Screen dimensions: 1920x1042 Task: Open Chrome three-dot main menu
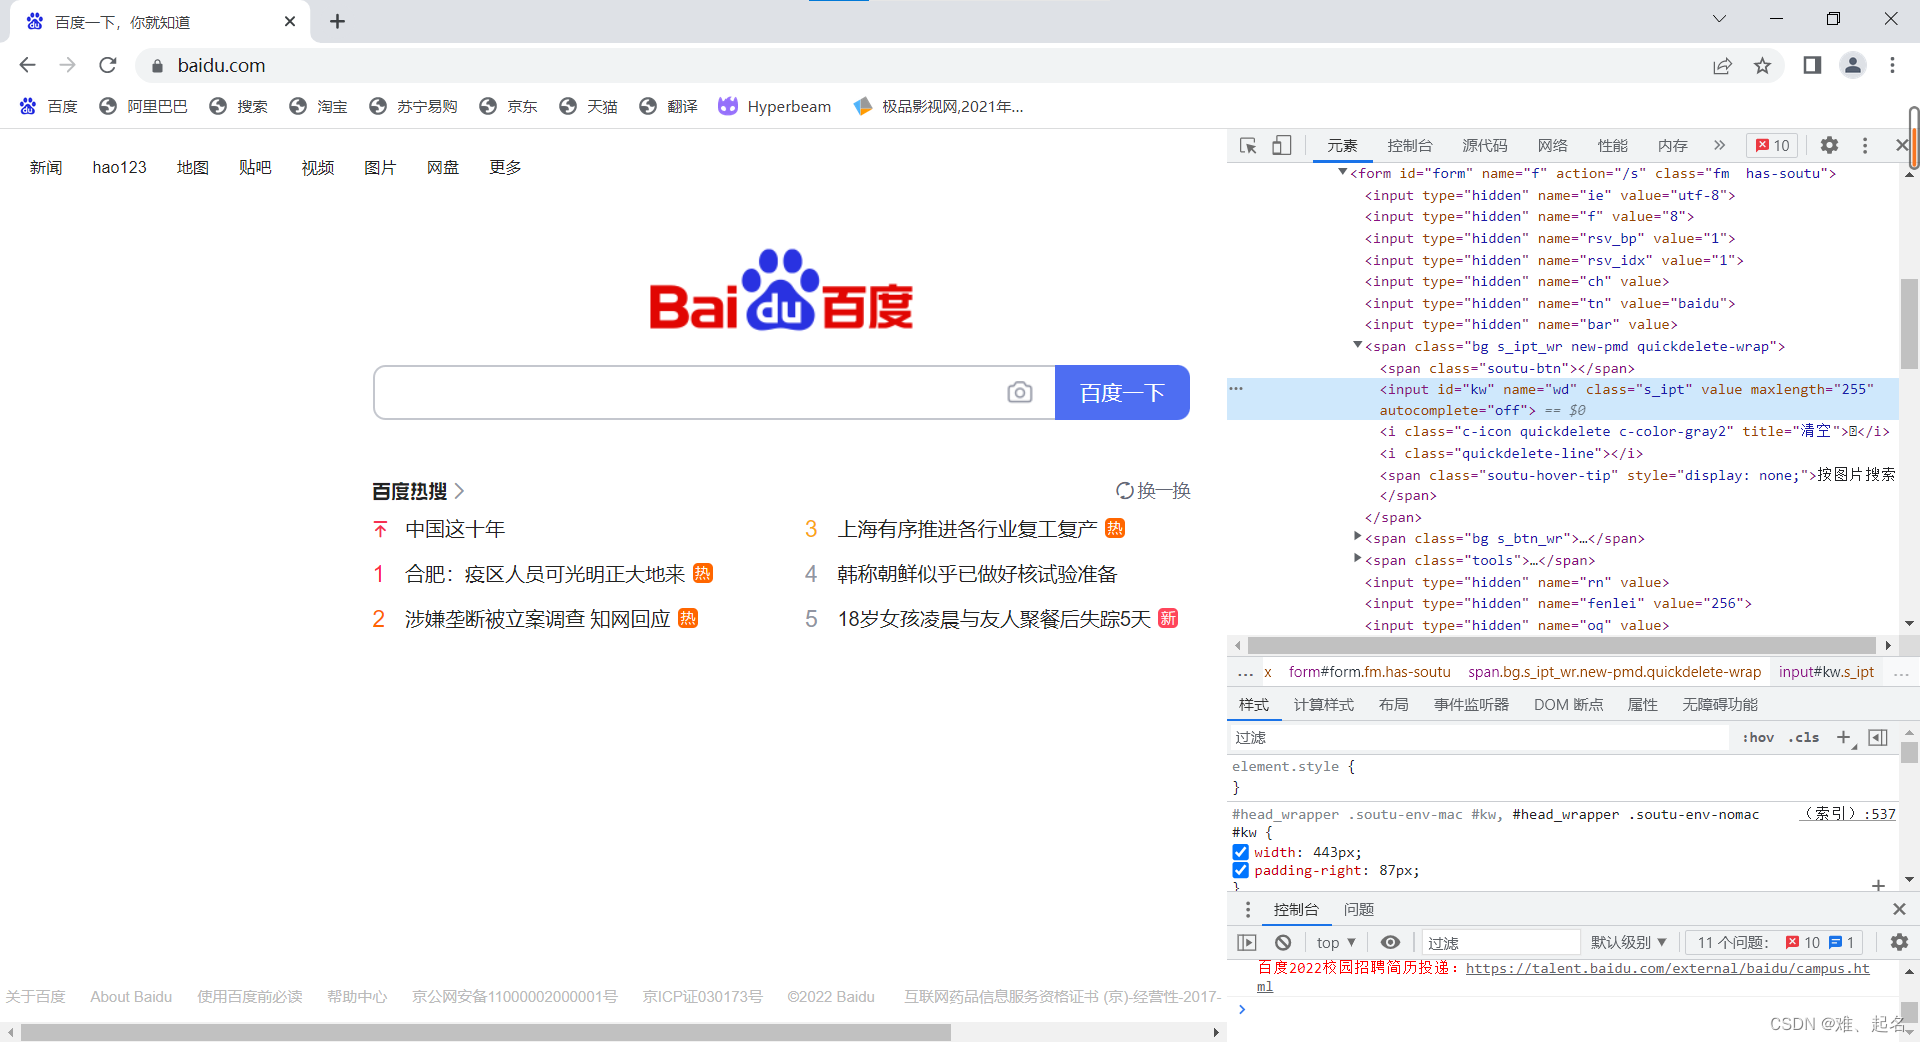1892,66
